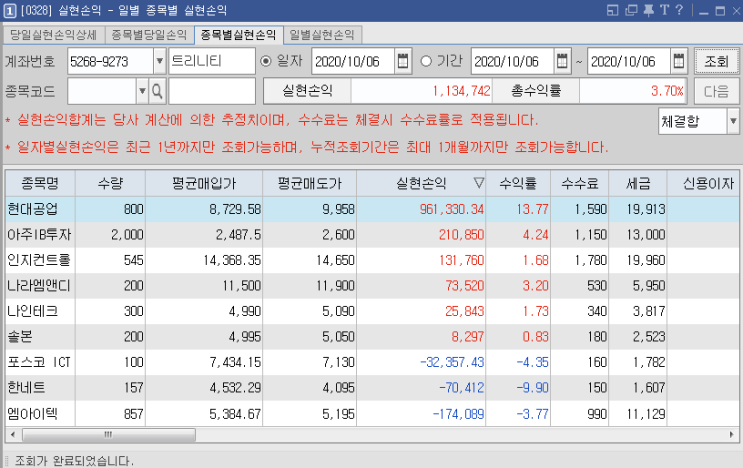This screenshot has height=468, width=743.
Task: Select the 포스코 ICT row
Action: coord(372,362)
